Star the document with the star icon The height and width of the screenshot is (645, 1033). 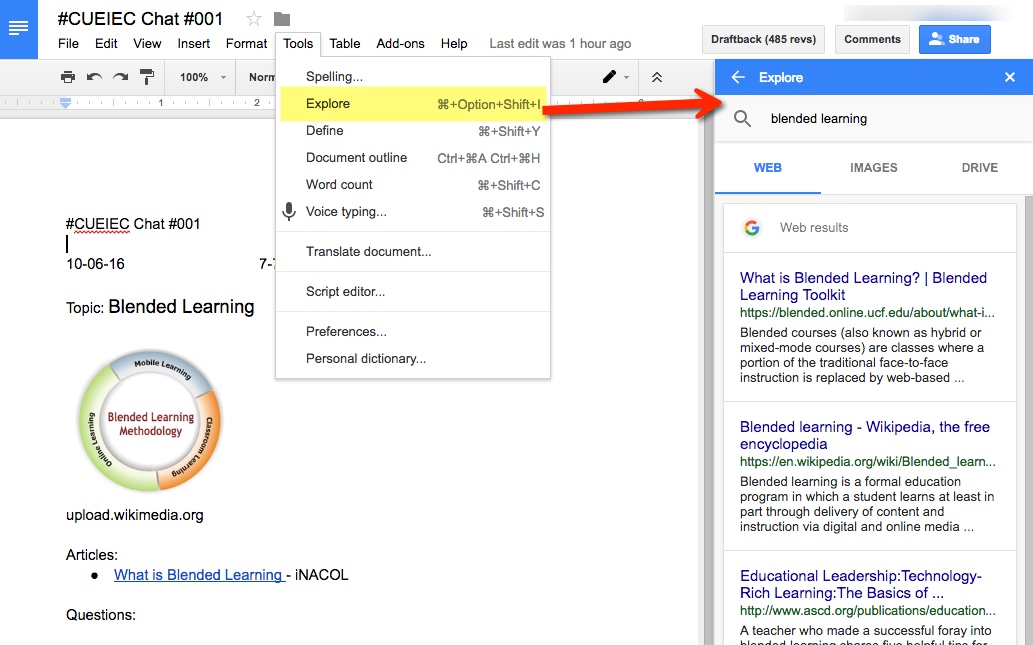(254, 19)
